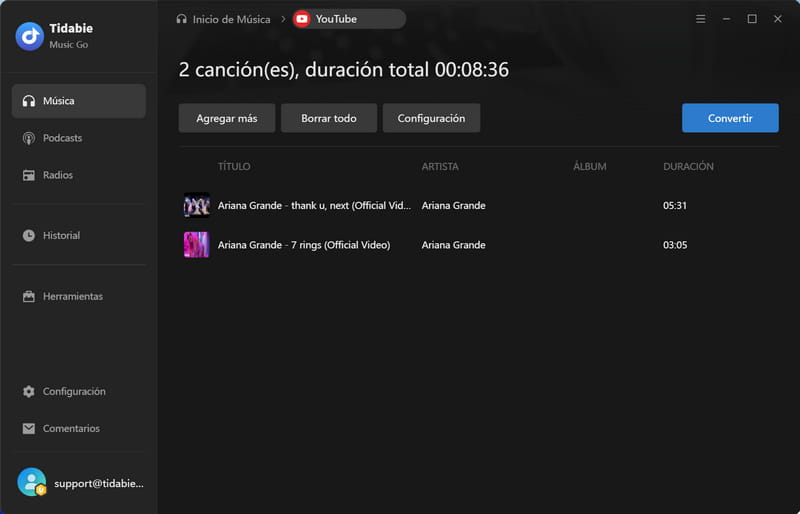Click the Borrar todo button

(329, 118)
